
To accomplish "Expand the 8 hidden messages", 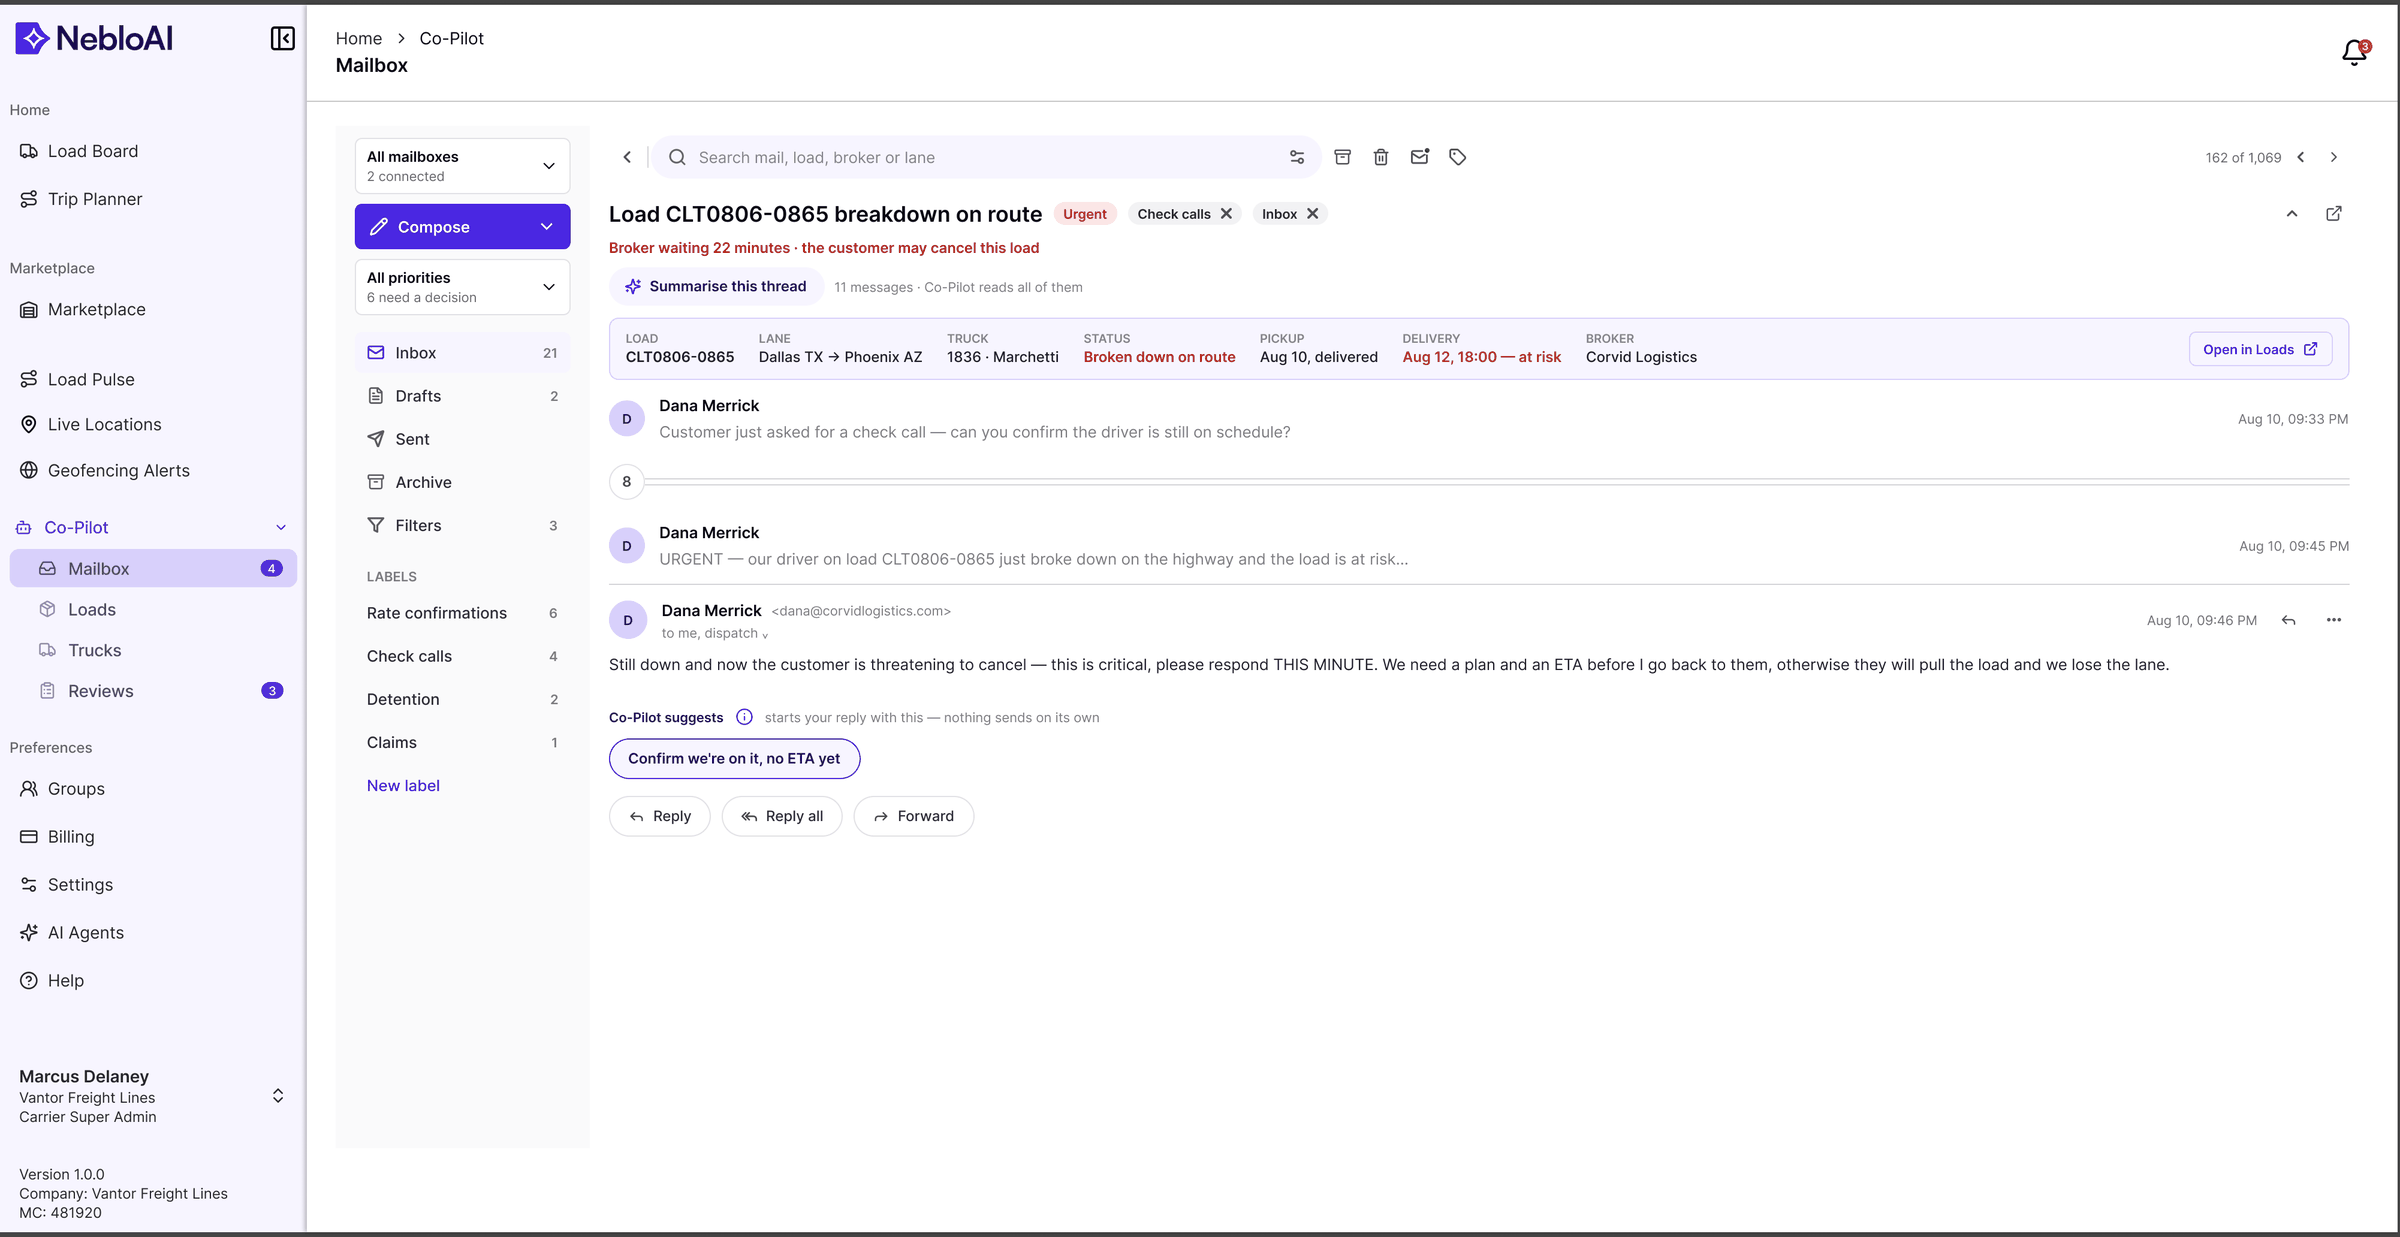I will [627, 481].
